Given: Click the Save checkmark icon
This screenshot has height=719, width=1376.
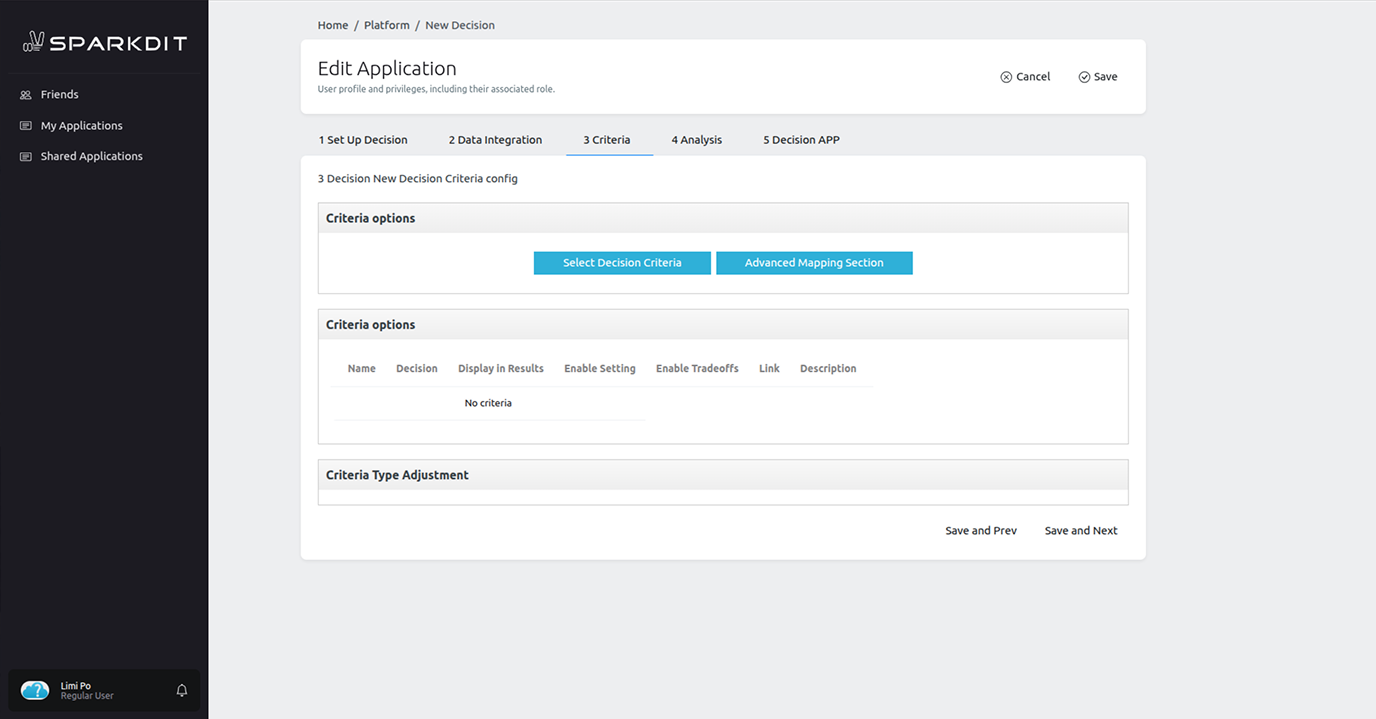Looking at the screenshot, I should (1083, 76).
